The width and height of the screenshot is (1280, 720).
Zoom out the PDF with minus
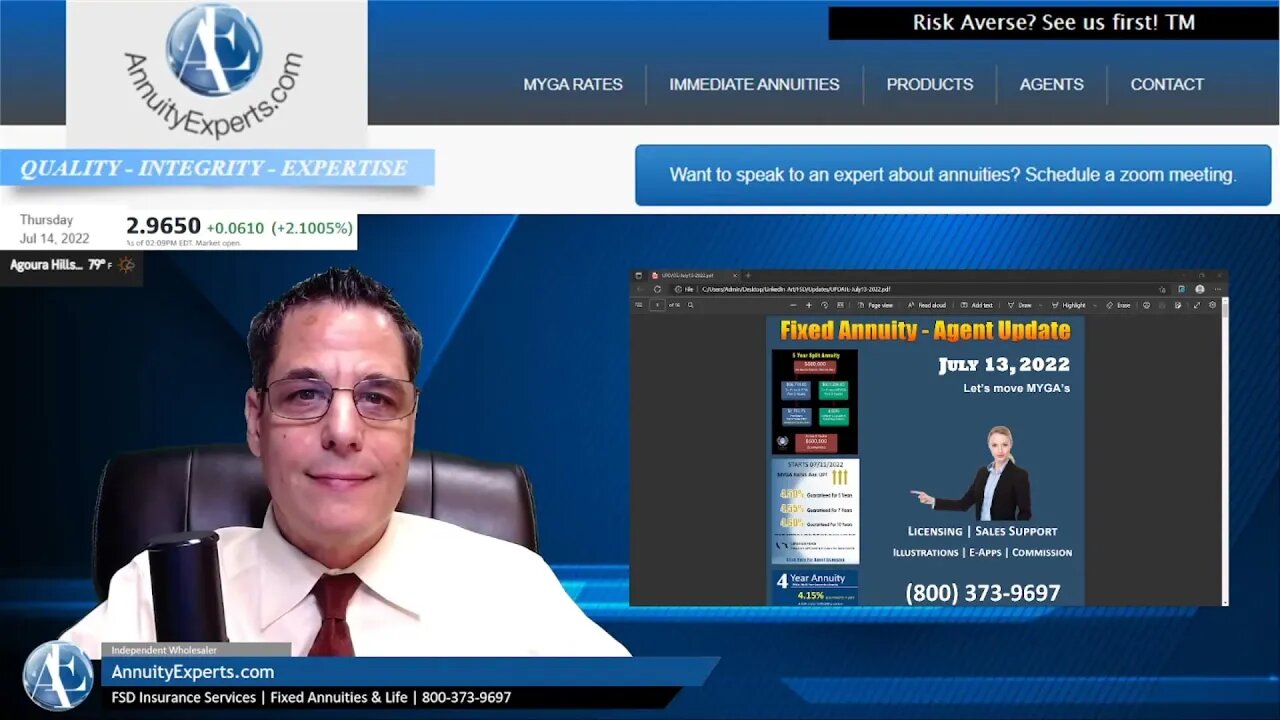793,305
